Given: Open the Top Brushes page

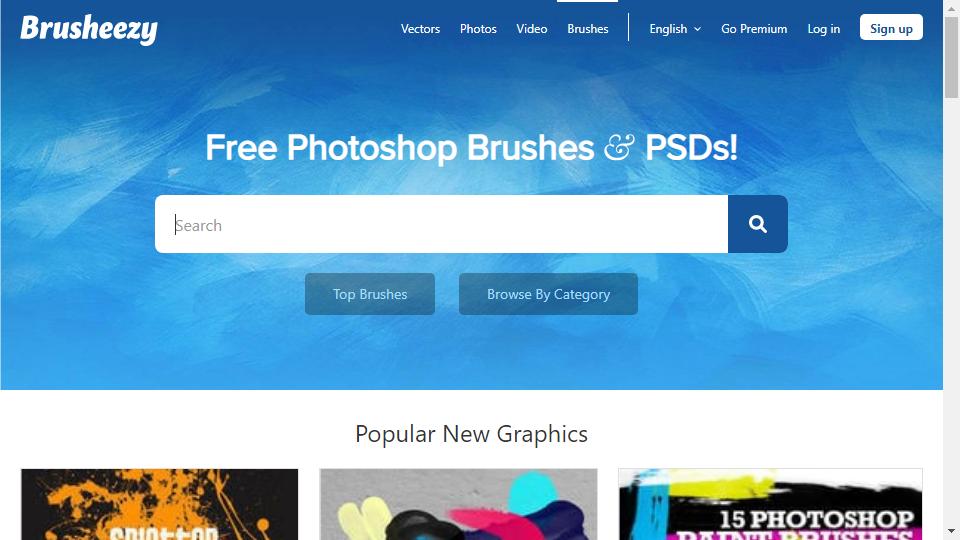Looking at the screenshot, I should click(370, 294).
